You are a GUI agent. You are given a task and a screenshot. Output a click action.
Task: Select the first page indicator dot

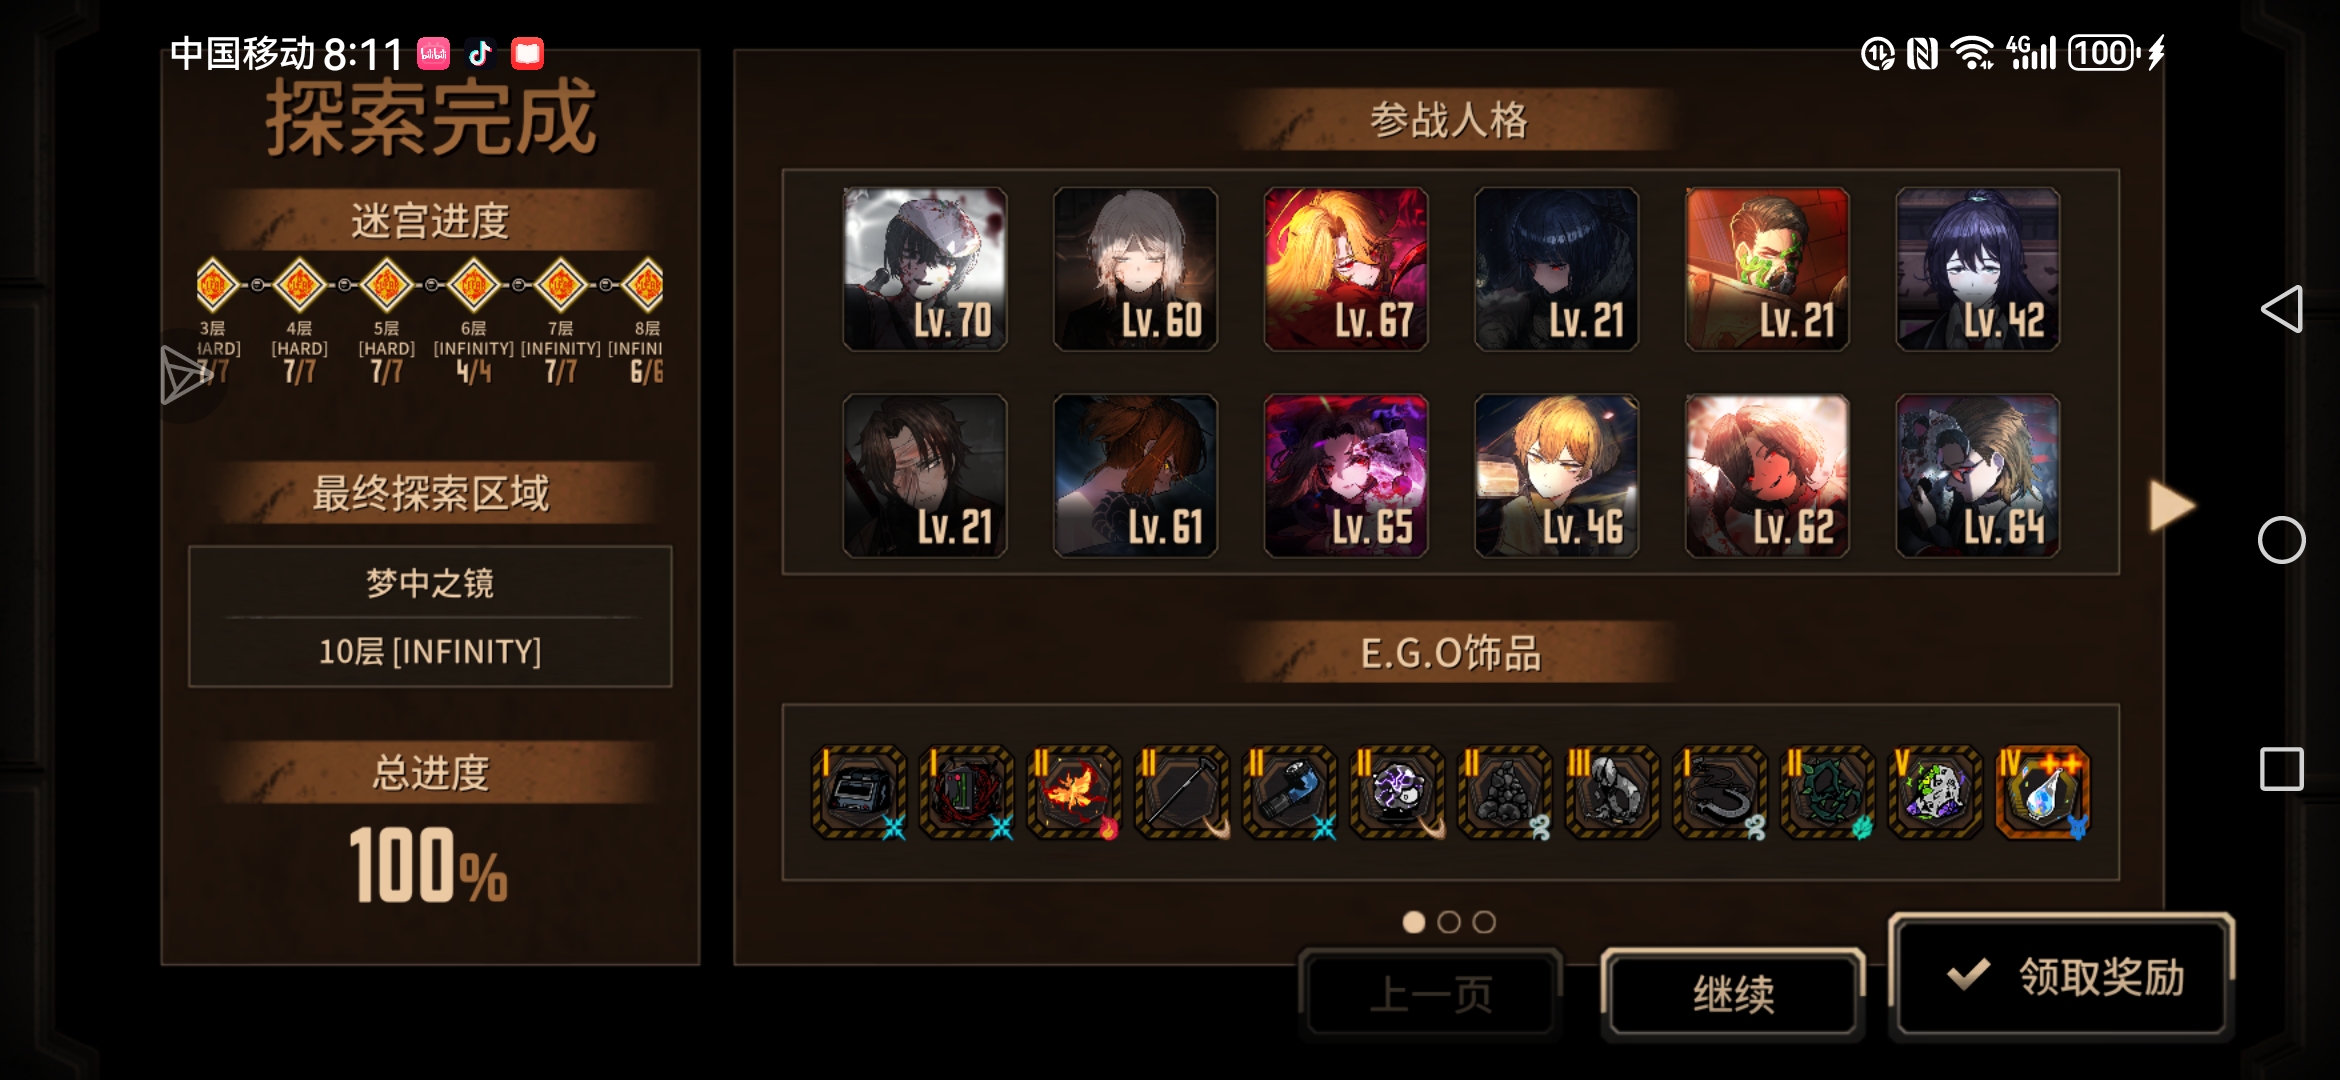pyautogui.click(x=1414, y=922)
